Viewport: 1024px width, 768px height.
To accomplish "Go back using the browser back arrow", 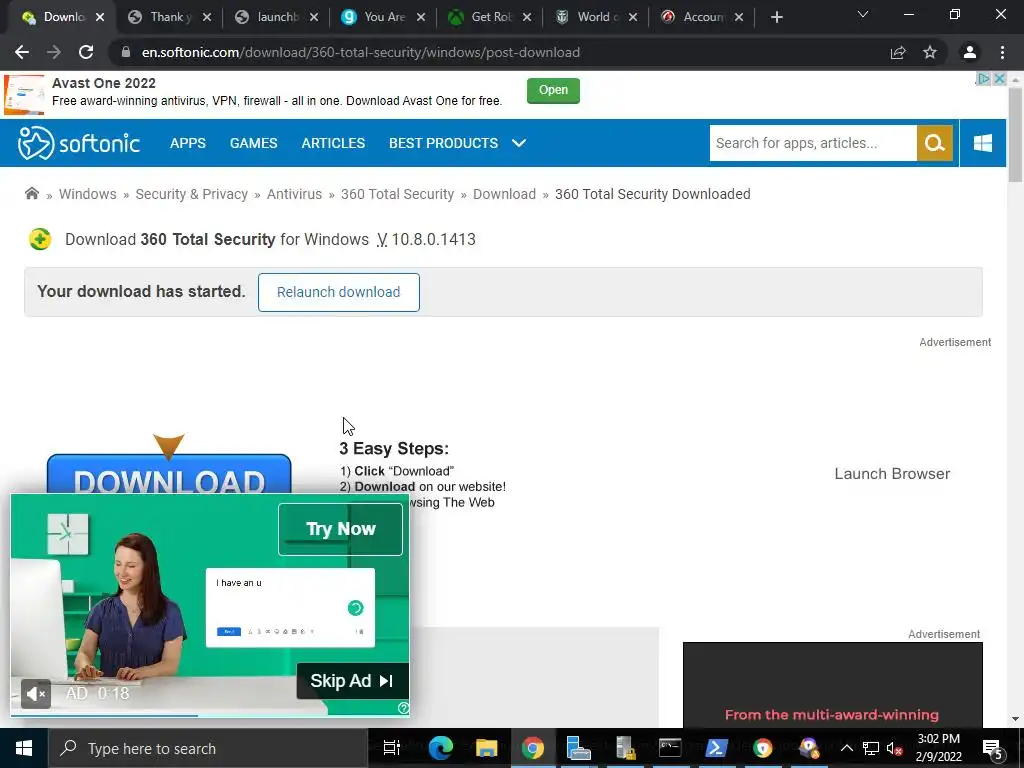I will [22, 52].
